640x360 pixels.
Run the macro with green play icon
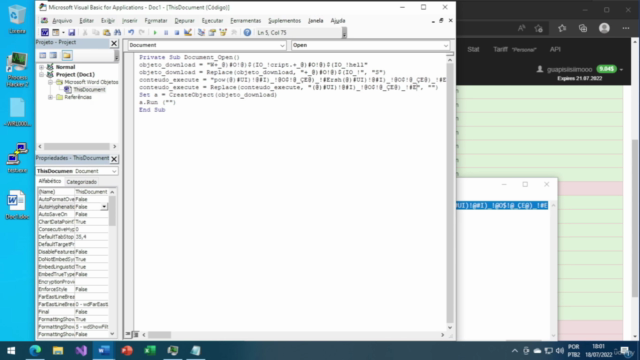pos(155,33)
